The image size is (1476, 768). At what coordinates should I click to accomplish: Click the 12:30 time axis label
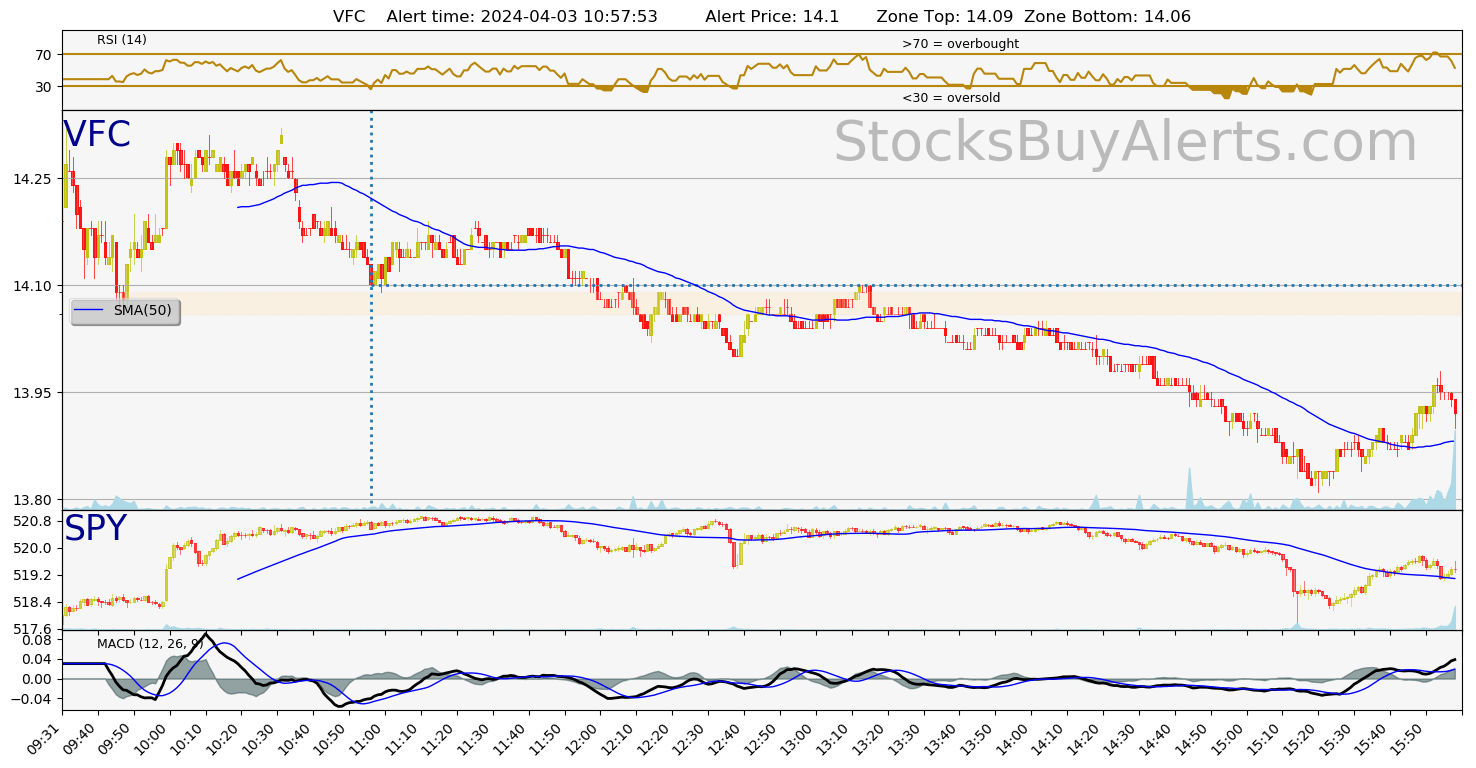pos(689,740)
